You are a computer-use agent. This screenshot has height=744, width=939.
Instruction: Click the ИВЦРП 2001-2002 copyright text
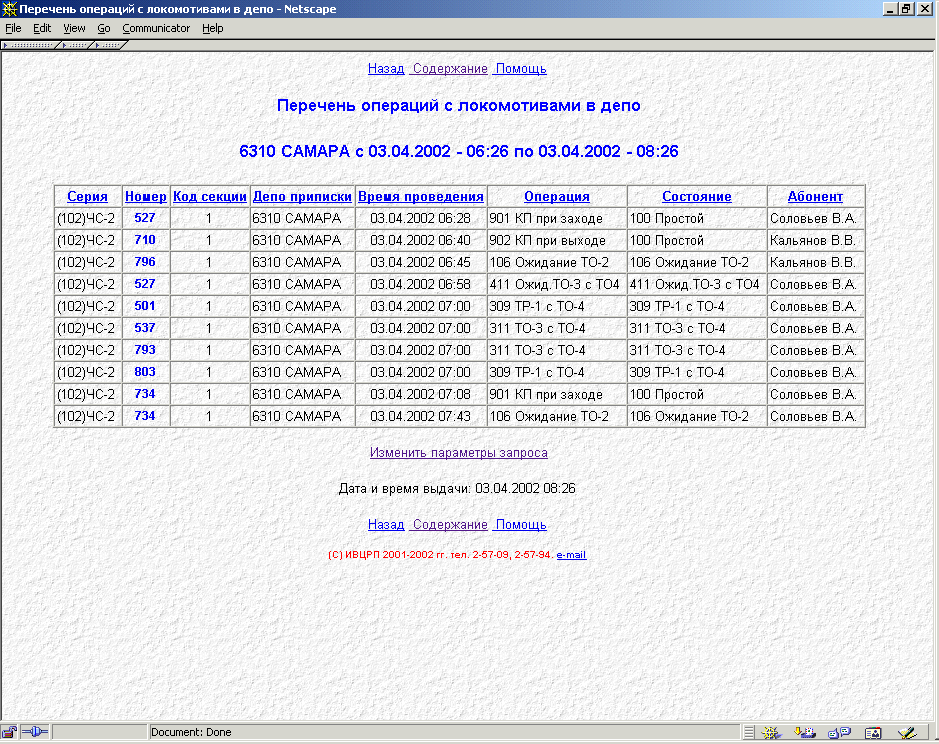point(441,555)
